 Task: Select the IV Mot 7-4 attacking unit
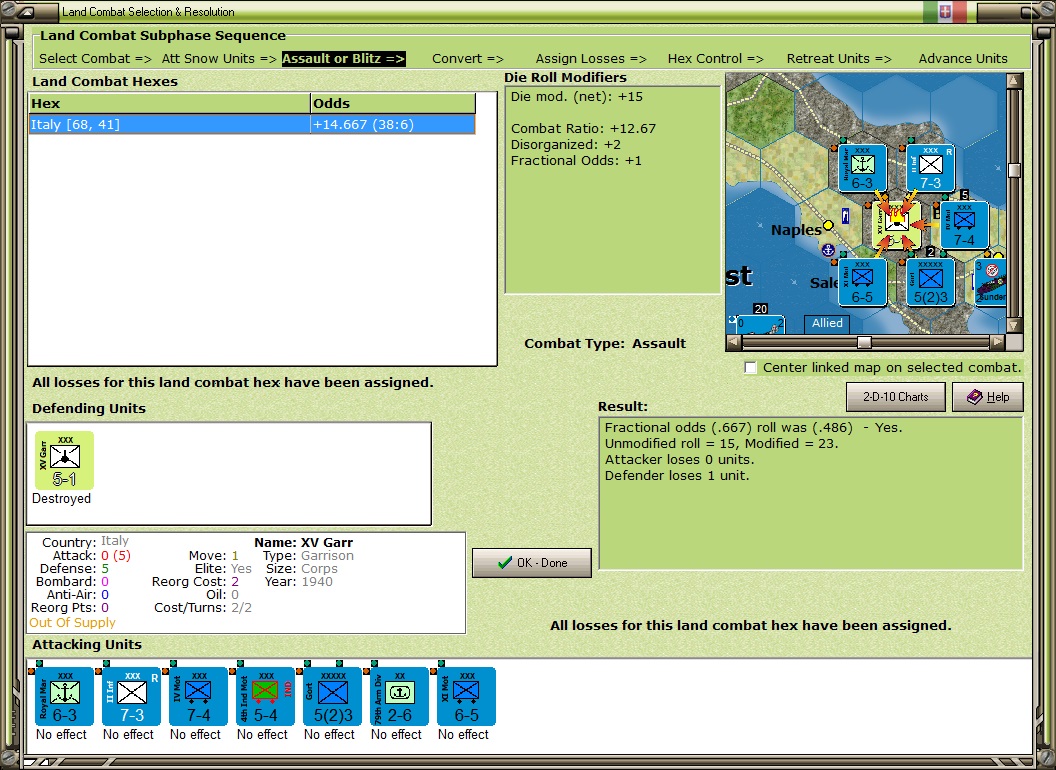click(198, 697)
